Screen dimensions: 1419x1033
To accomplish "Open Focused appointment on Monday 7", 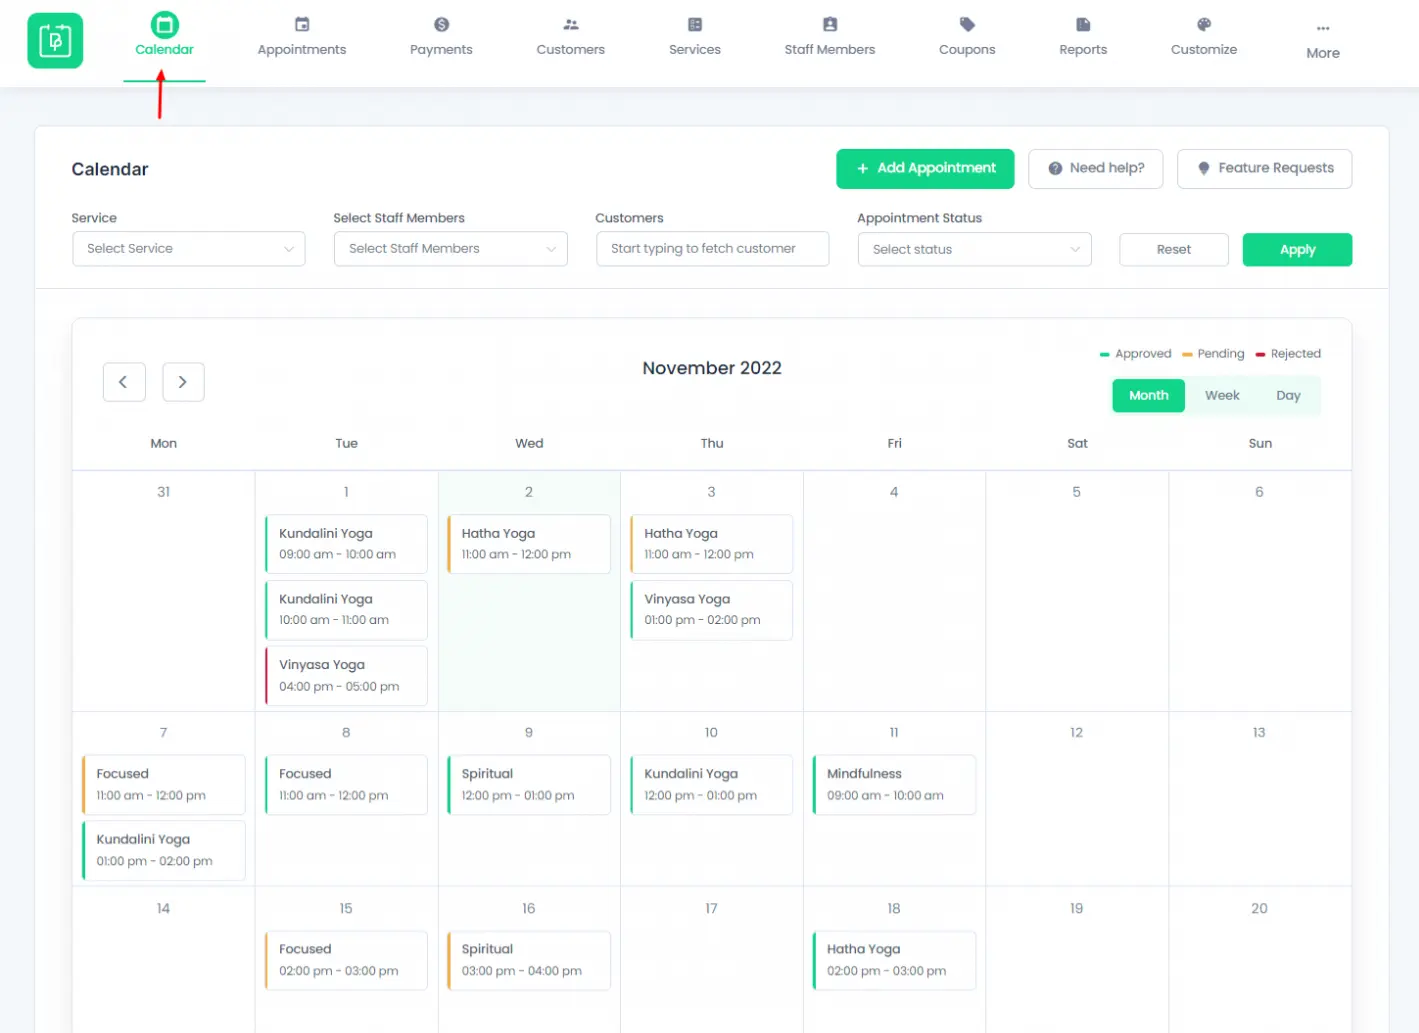I will 164,785.
